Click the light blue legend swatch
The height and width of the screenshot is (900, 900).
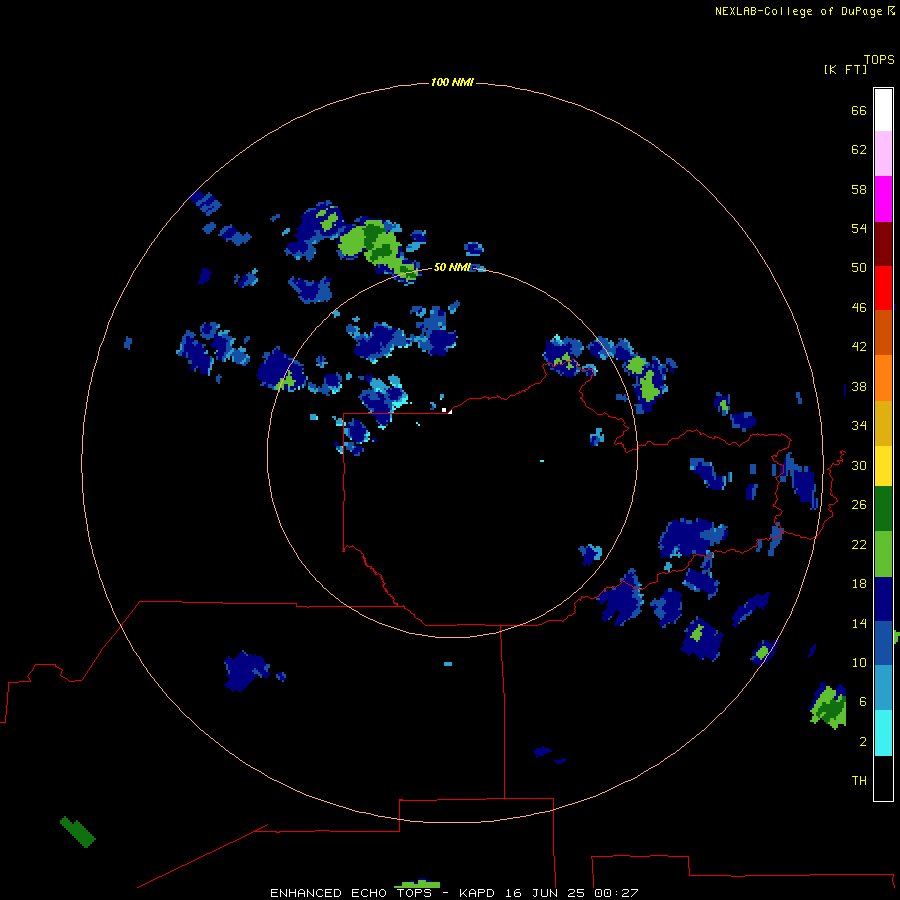coord(883,687)
